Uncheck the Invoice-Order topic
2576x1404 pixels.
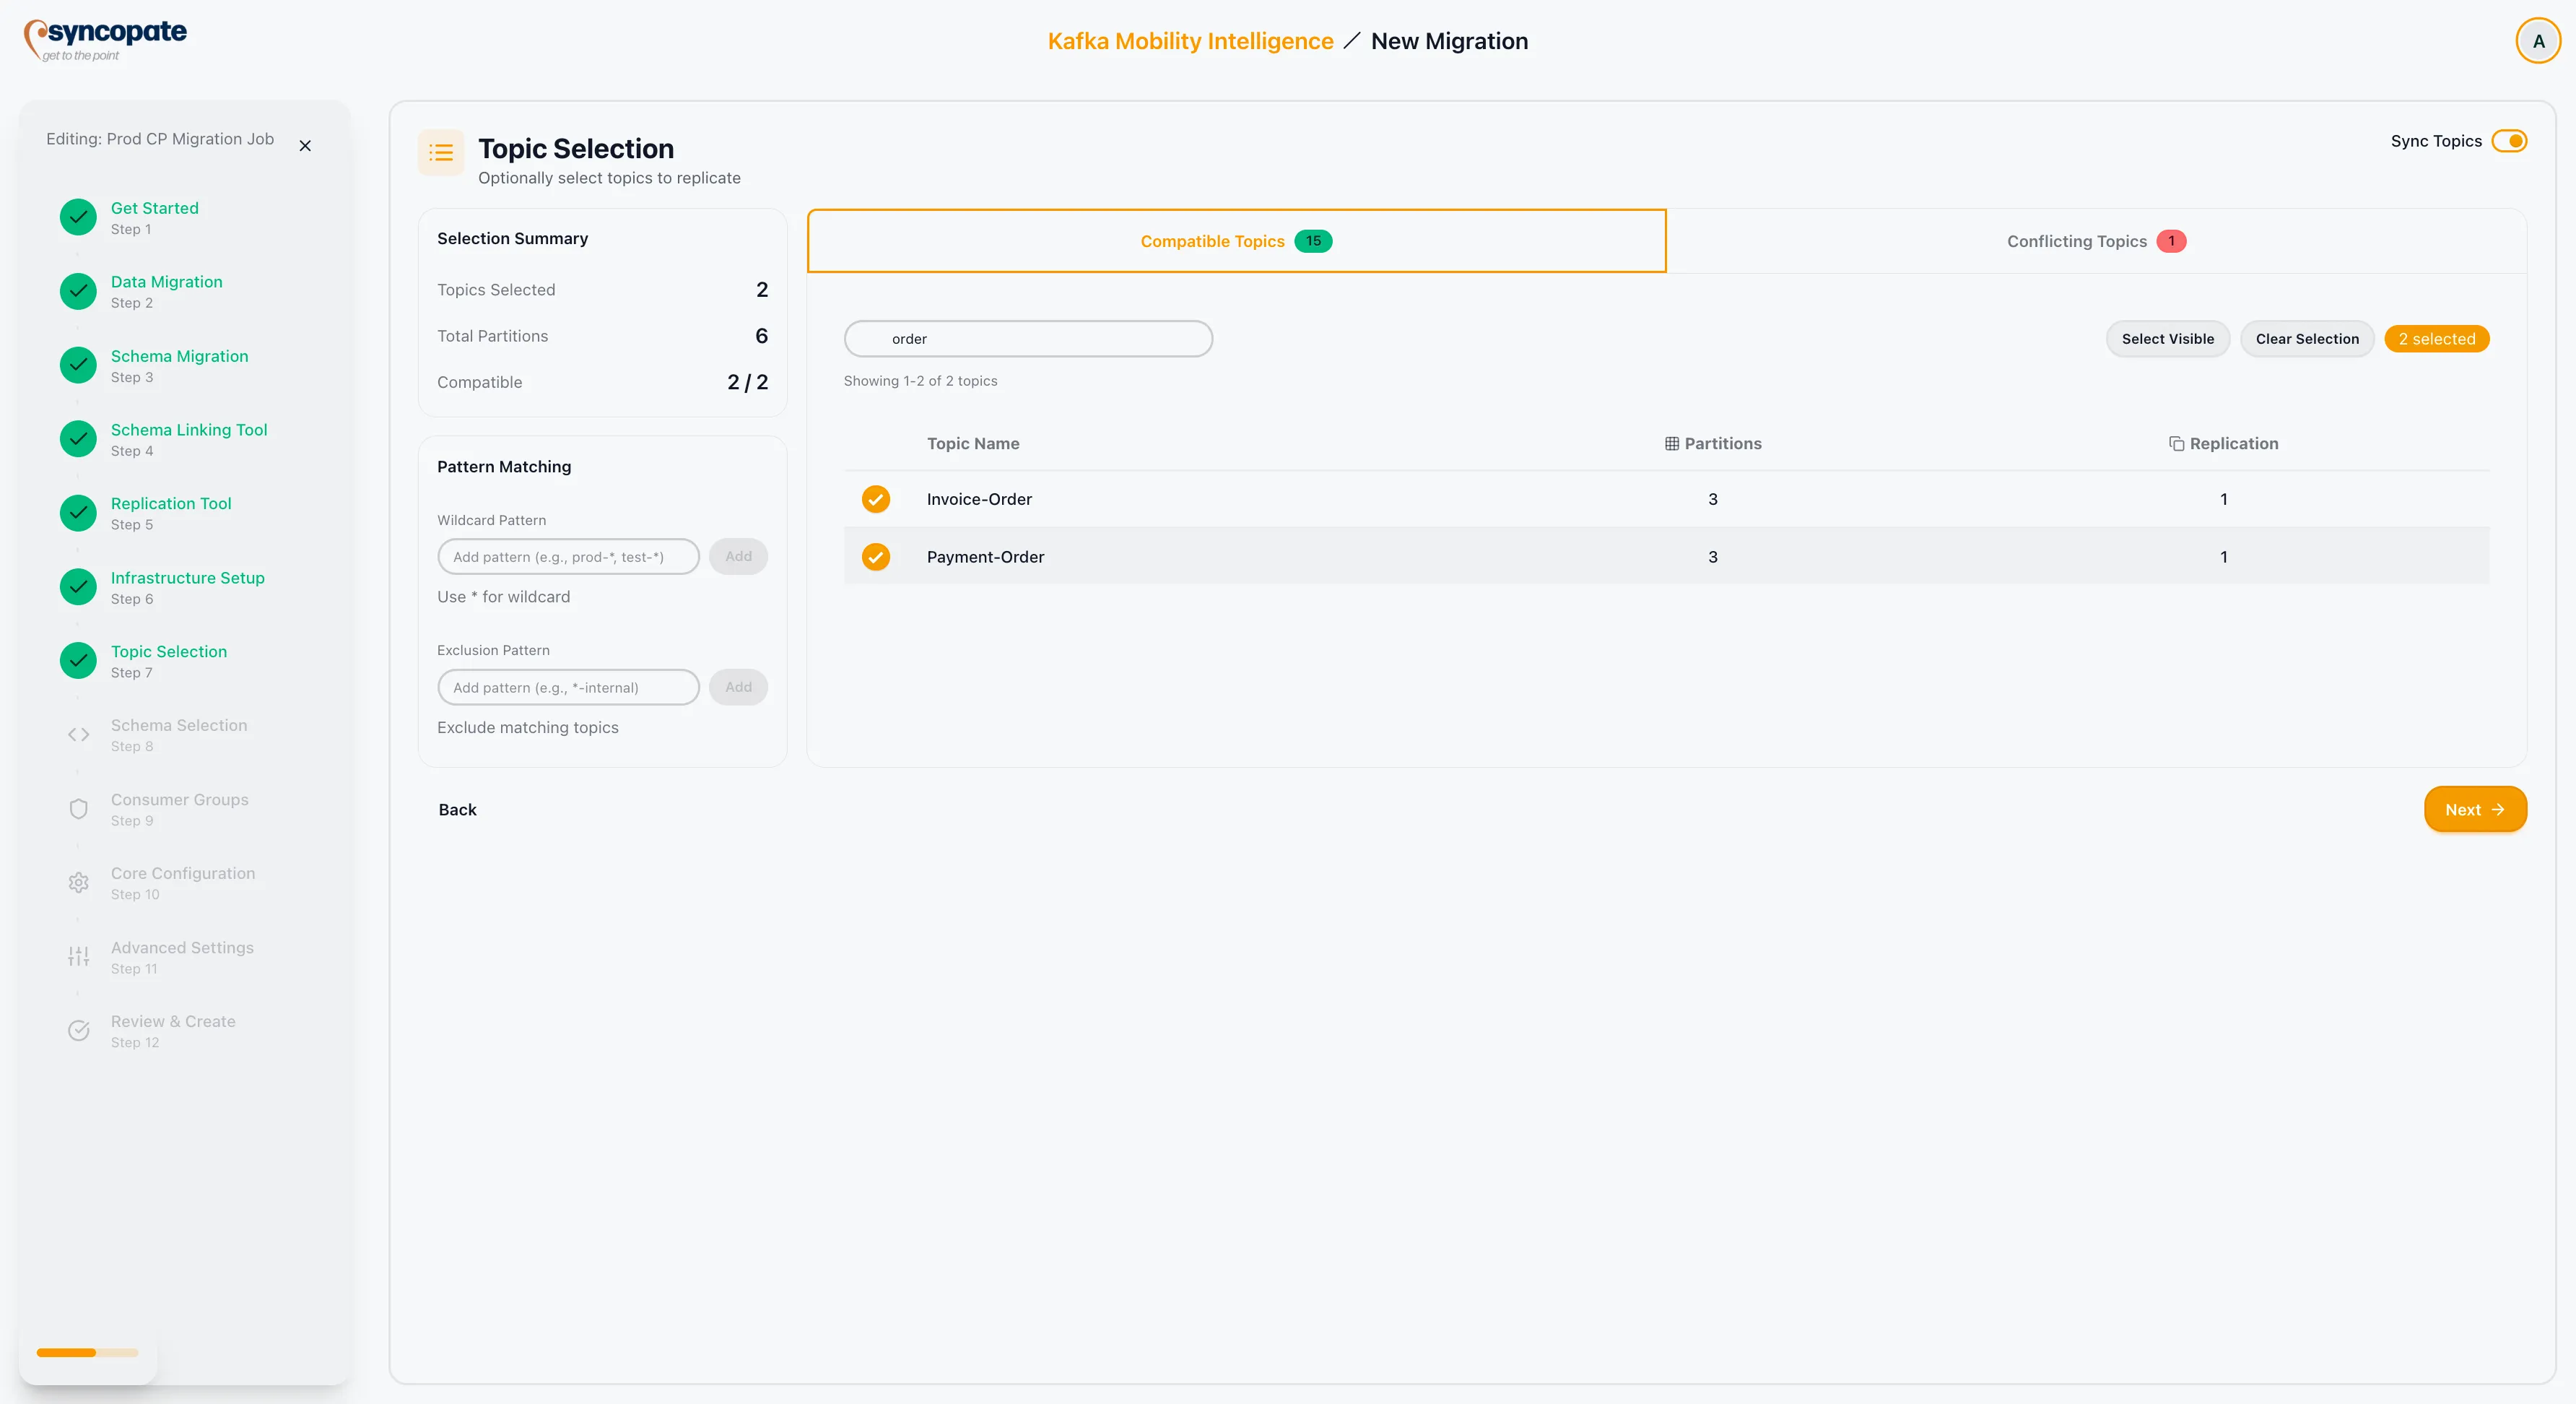click(876, 499)
